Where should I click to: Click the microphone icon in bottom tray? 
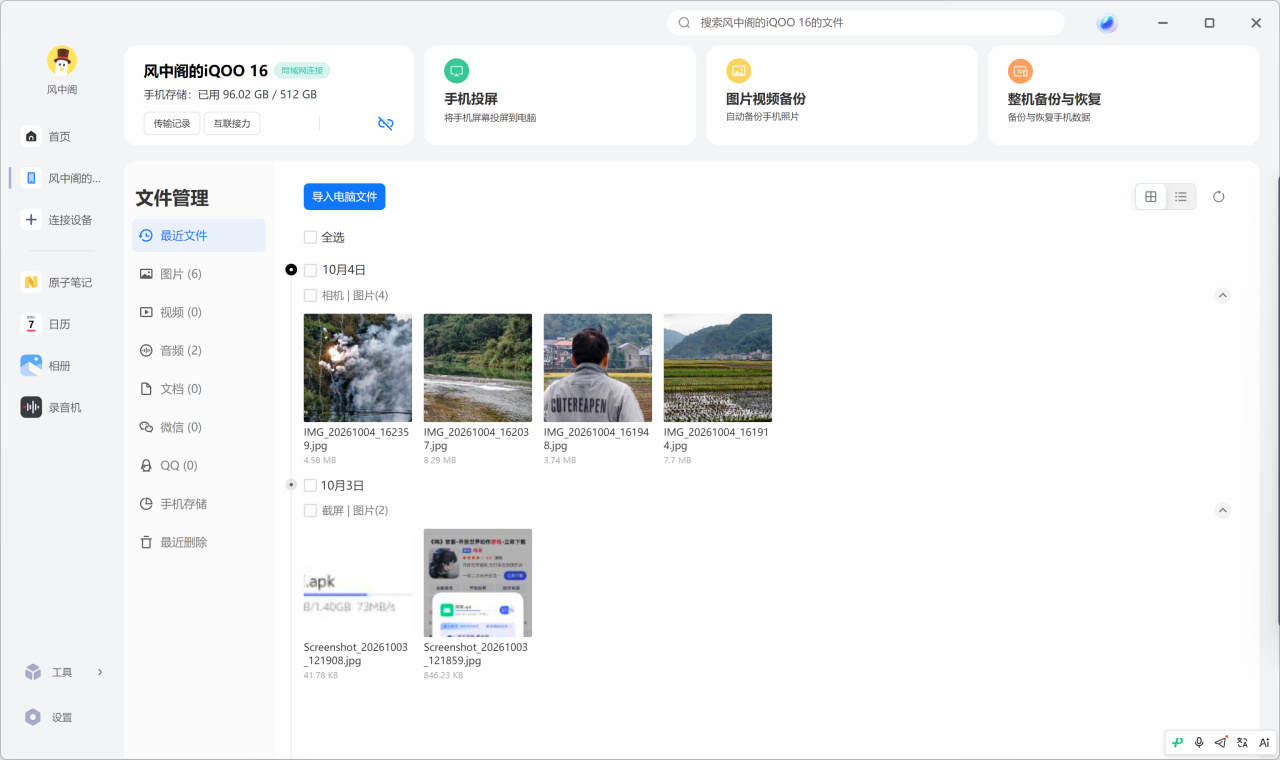click(x=1199, y=743)
